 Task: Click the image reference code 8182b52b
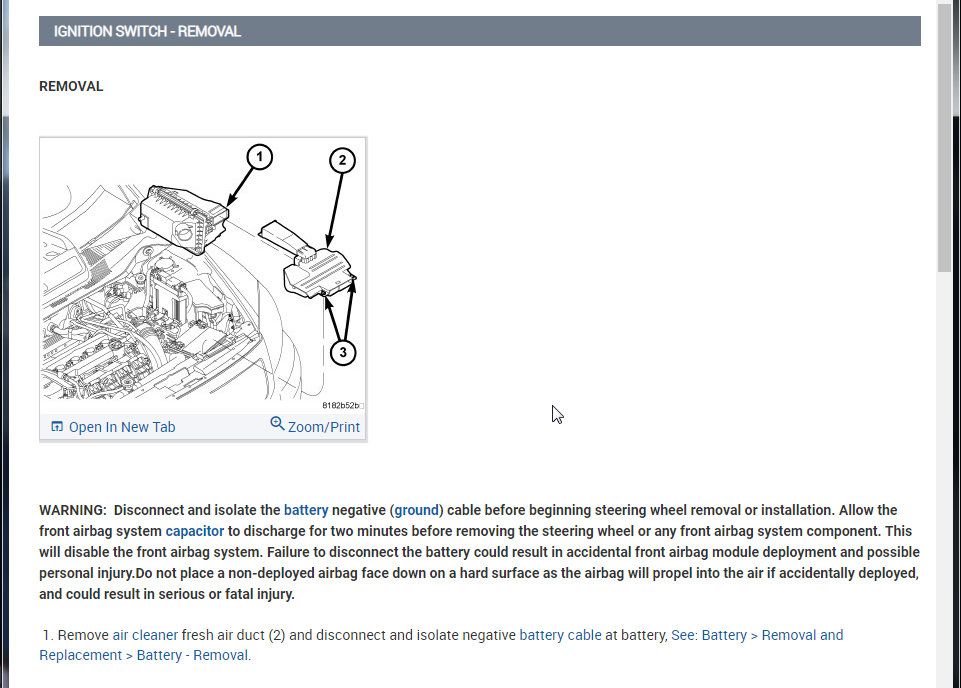pyautogui.click(x=341, y=406)
